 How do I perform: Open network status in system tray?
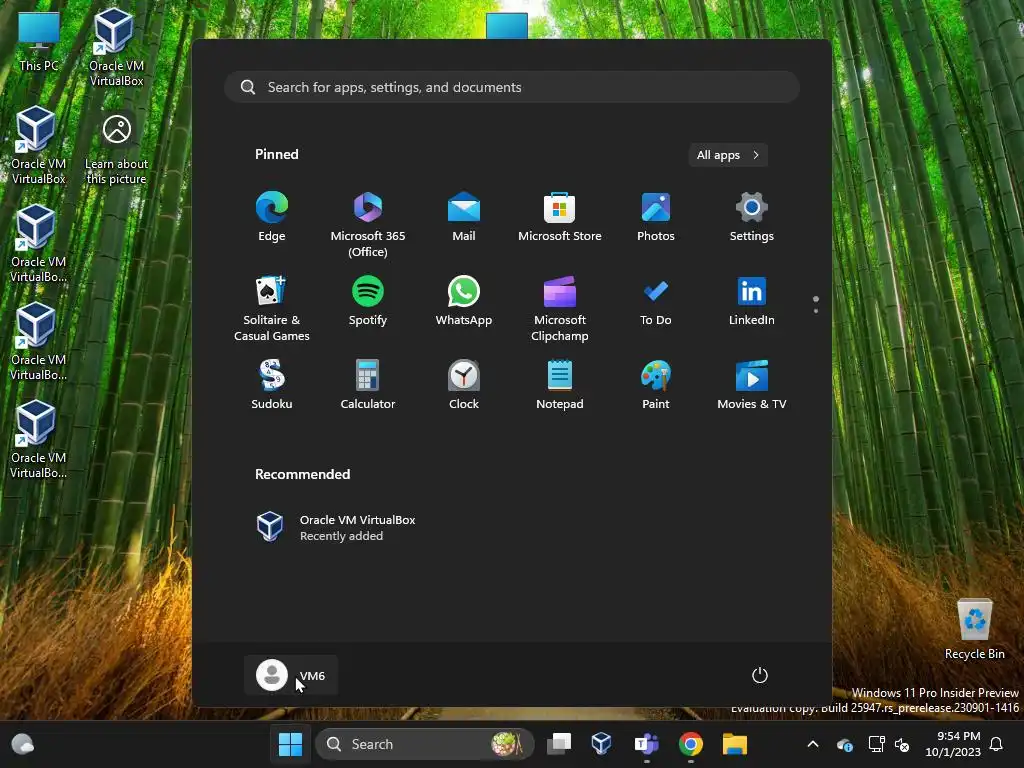point(876,744)
